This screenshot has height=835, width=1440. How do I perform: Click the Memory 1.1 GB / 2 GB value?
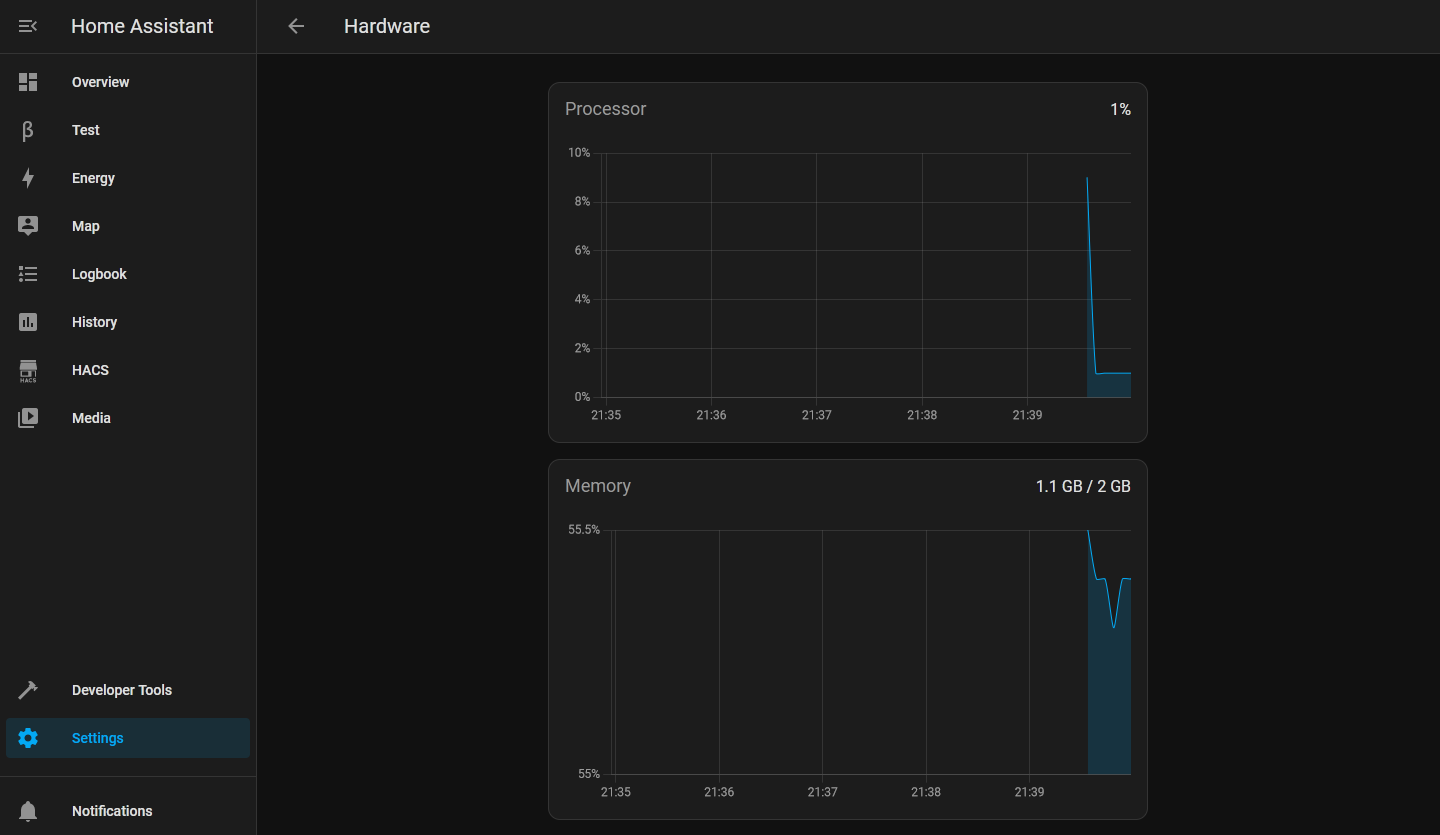[x=1083, y=486]
